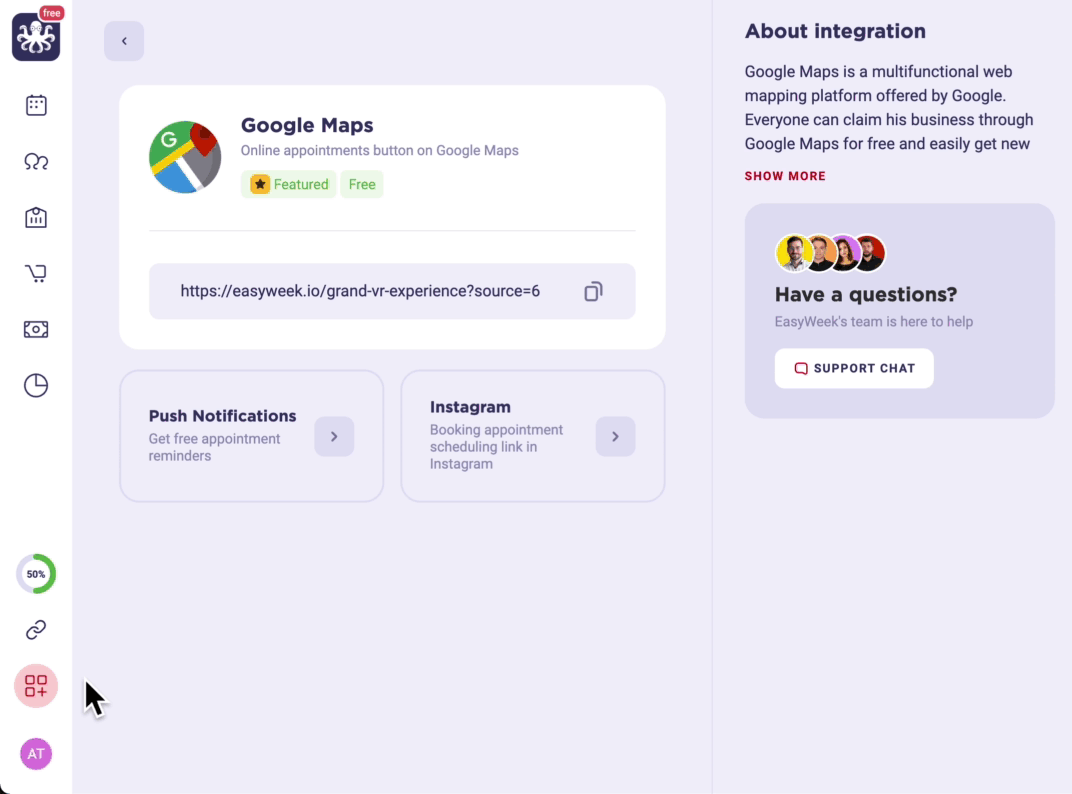Click the 50% setup progress ring
Screen dimensions: 1072x794
click(36, 574)
